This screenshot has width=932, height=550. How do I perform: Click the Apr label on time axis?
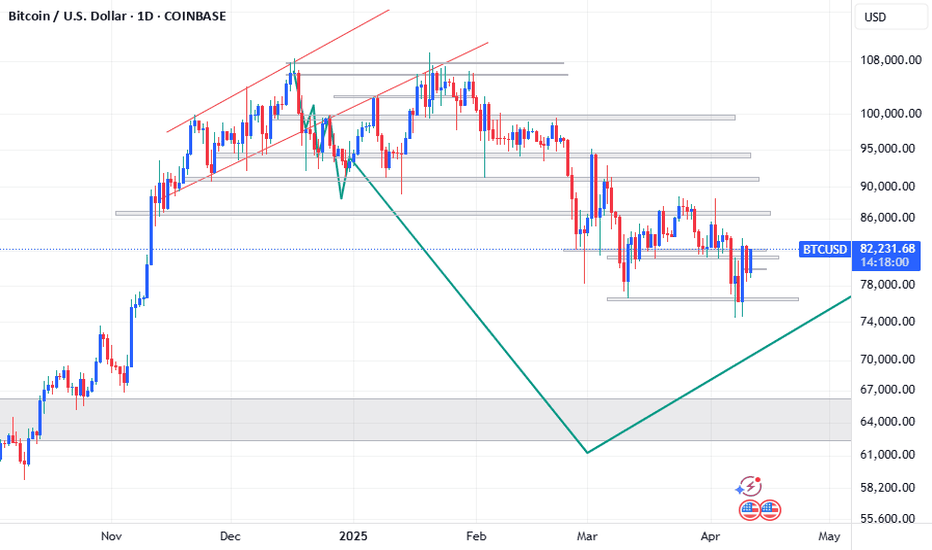(710, 536)
